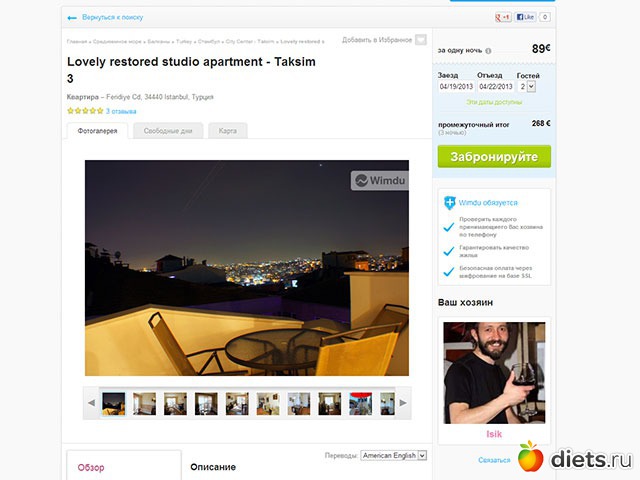Click the Wimdu shield icon
This screenshot has height=480, width=640.
[x=450, y=202]
